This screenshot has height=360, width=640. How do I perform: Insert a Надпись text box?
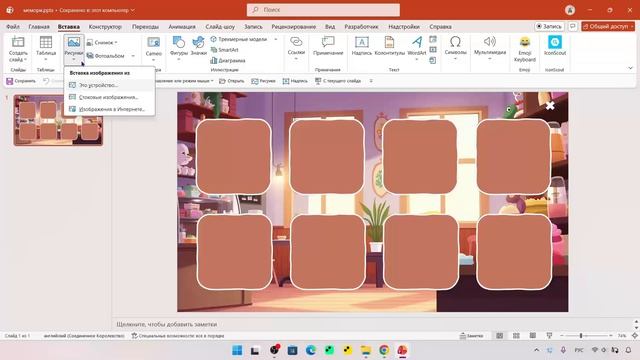pos(362,46)
